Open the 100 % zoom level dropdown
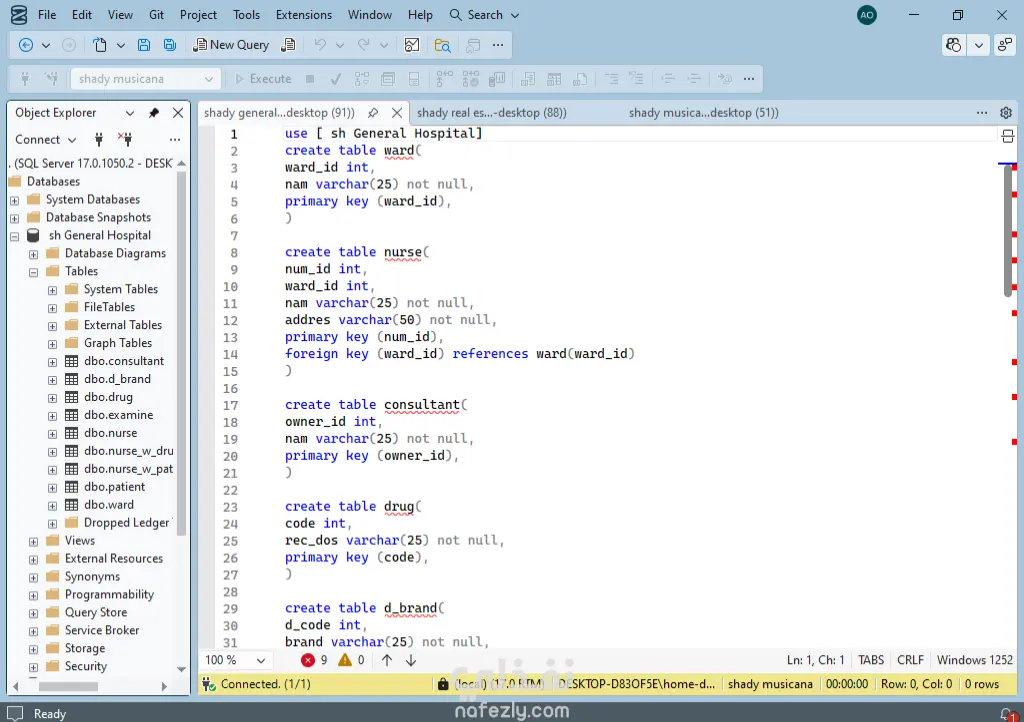Viewport: 1024px width, 722px height. coord(261,660)
